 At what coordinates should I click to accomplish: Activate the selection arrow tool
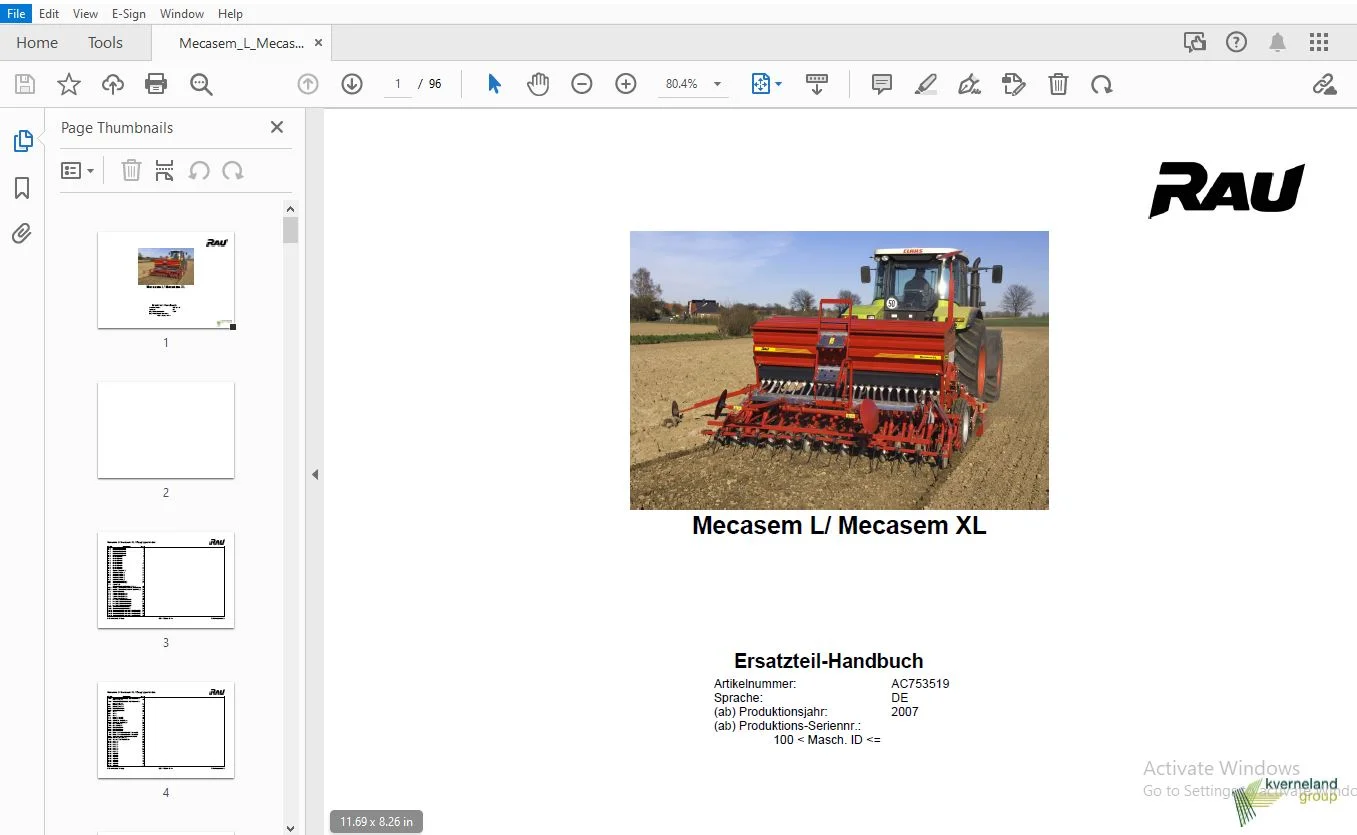point(494,85)
